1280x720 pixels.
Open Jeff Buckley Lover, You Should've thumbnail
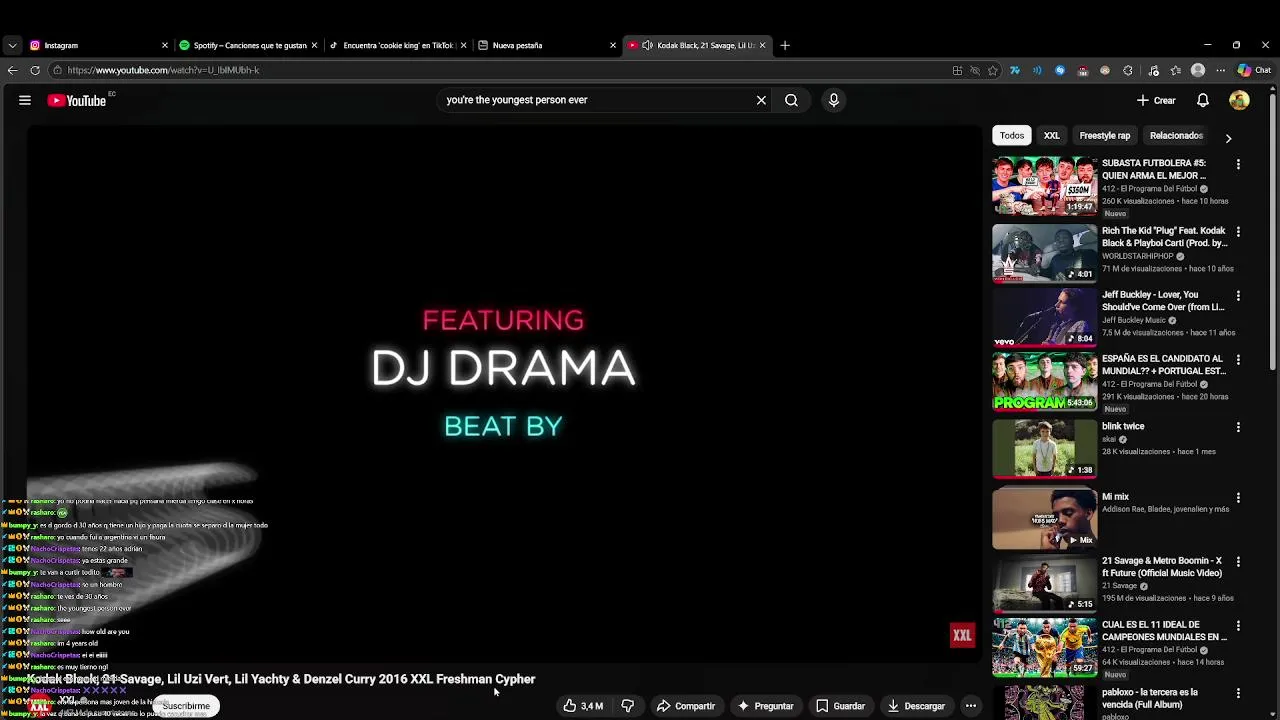[x=1044, y=317]
